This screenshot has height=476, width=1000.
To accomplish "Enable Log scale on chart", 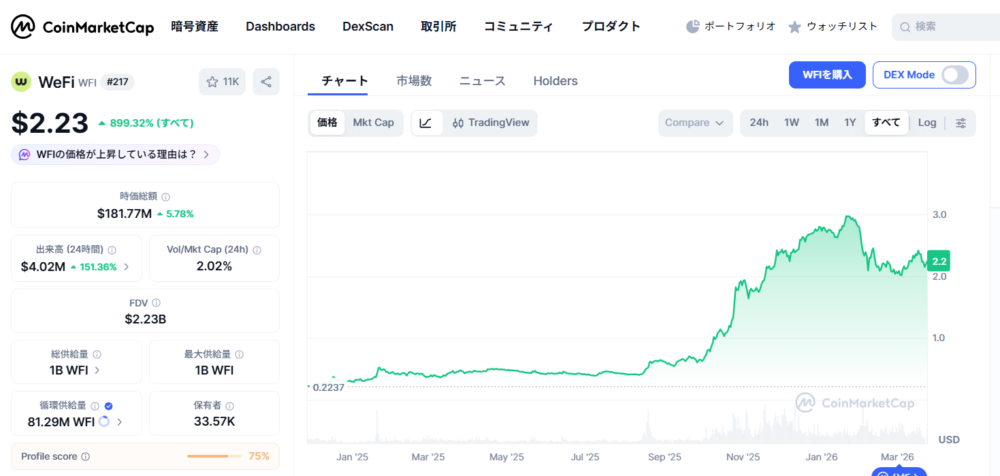I will pos(927,123).
